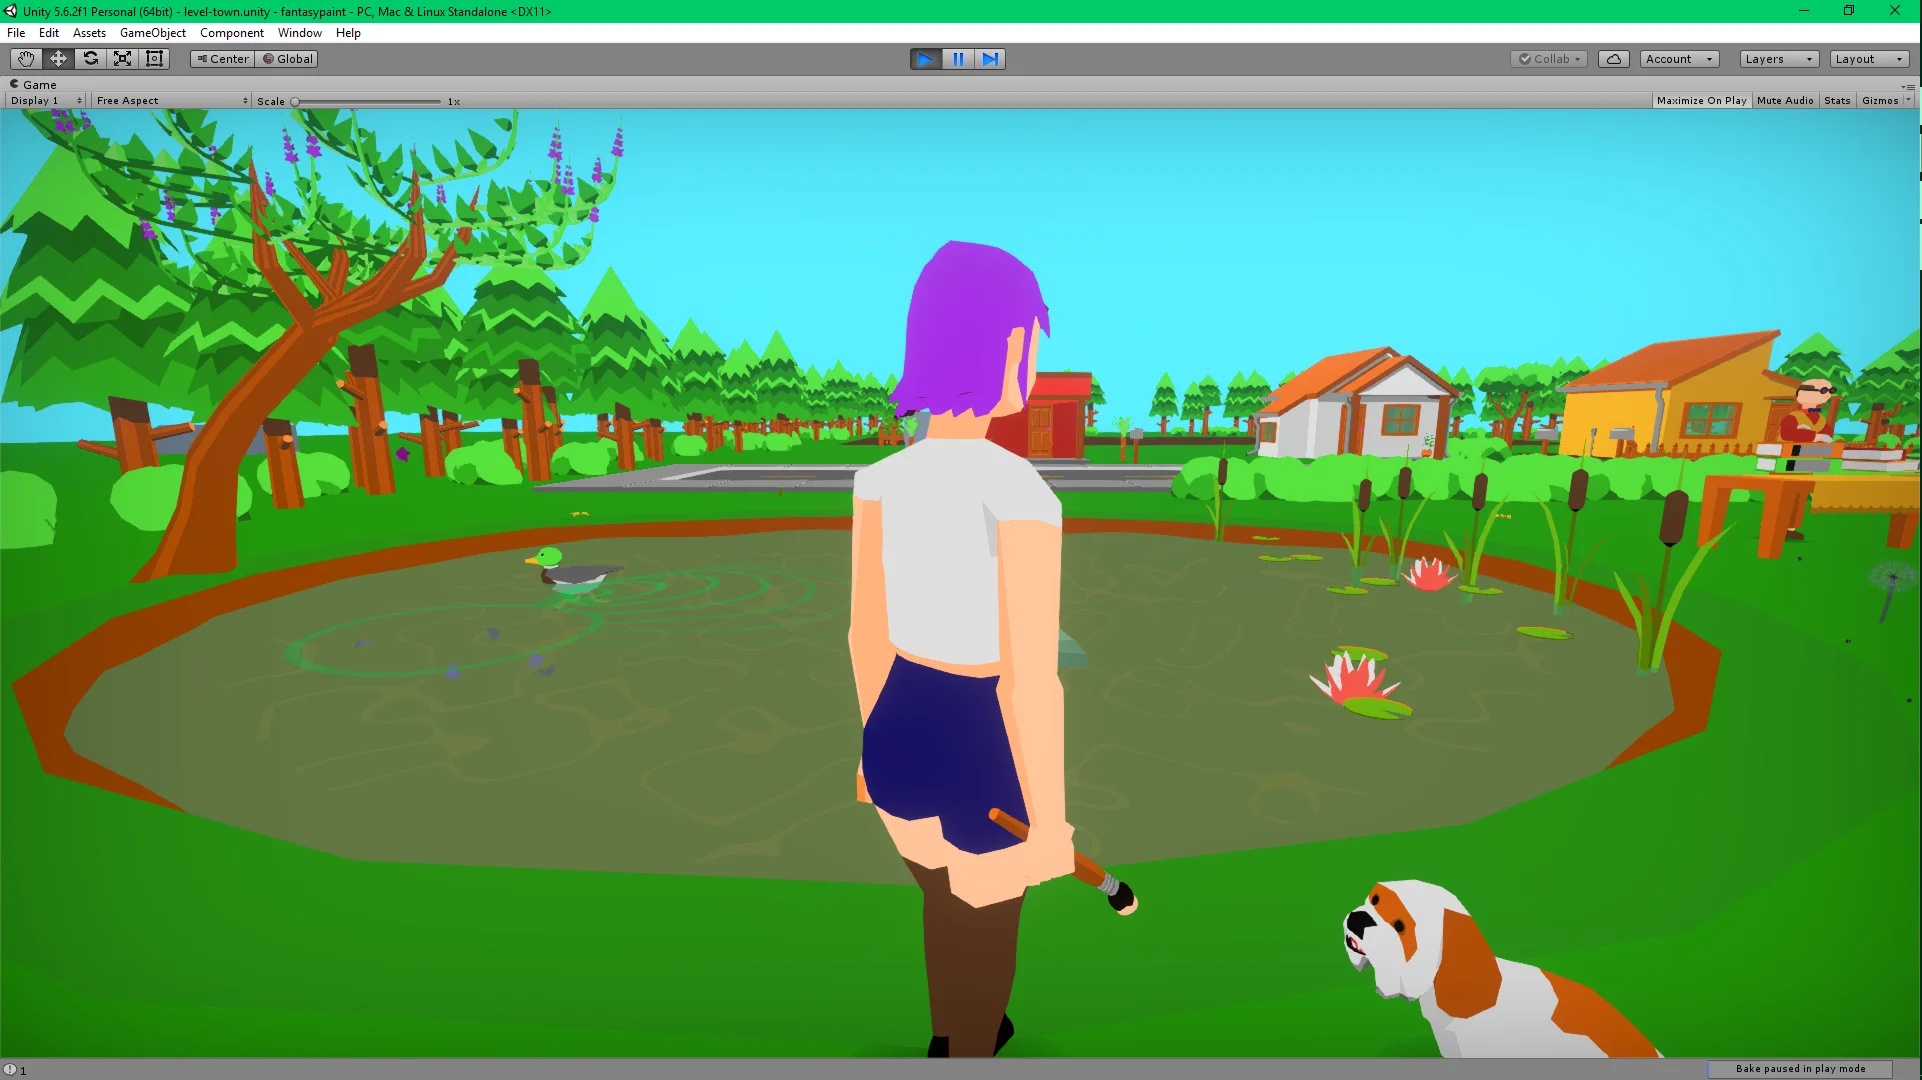Select the Rotate tool
This screenshot has width=1922, height=1080.
tap(90, 59)
